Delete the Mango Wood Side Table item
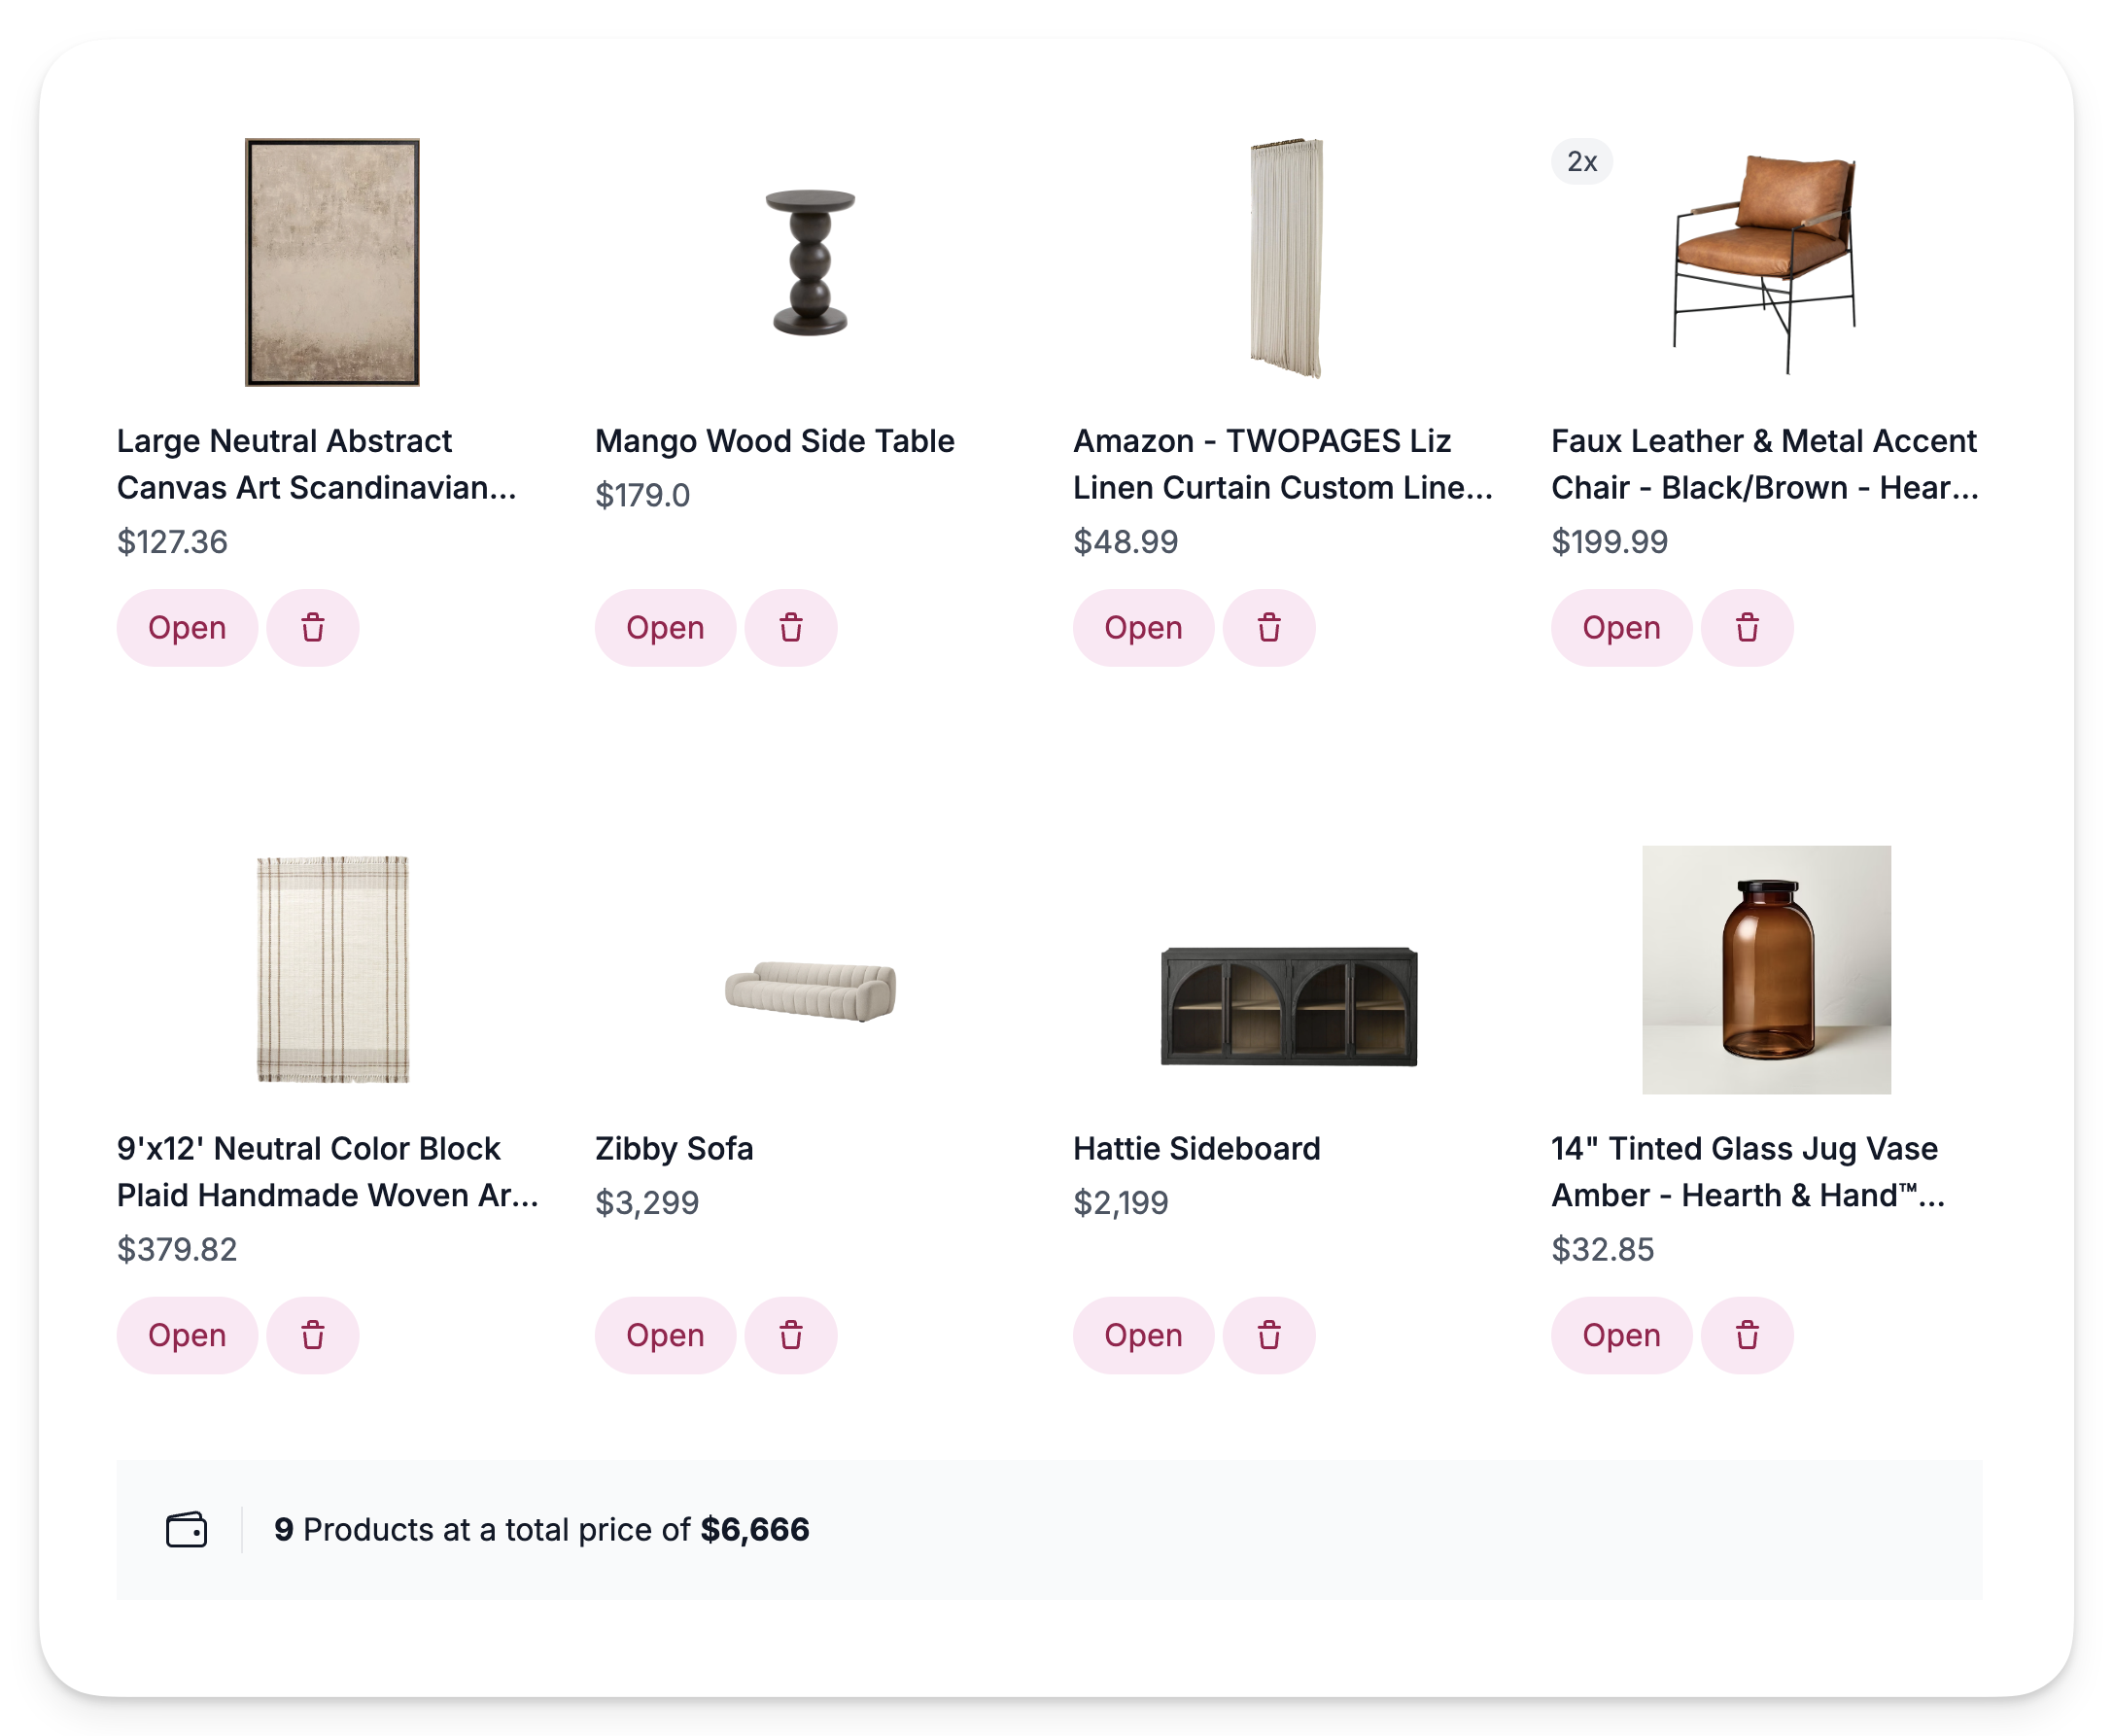The width and height of the screenshot is (2113, 1736). 790,628
